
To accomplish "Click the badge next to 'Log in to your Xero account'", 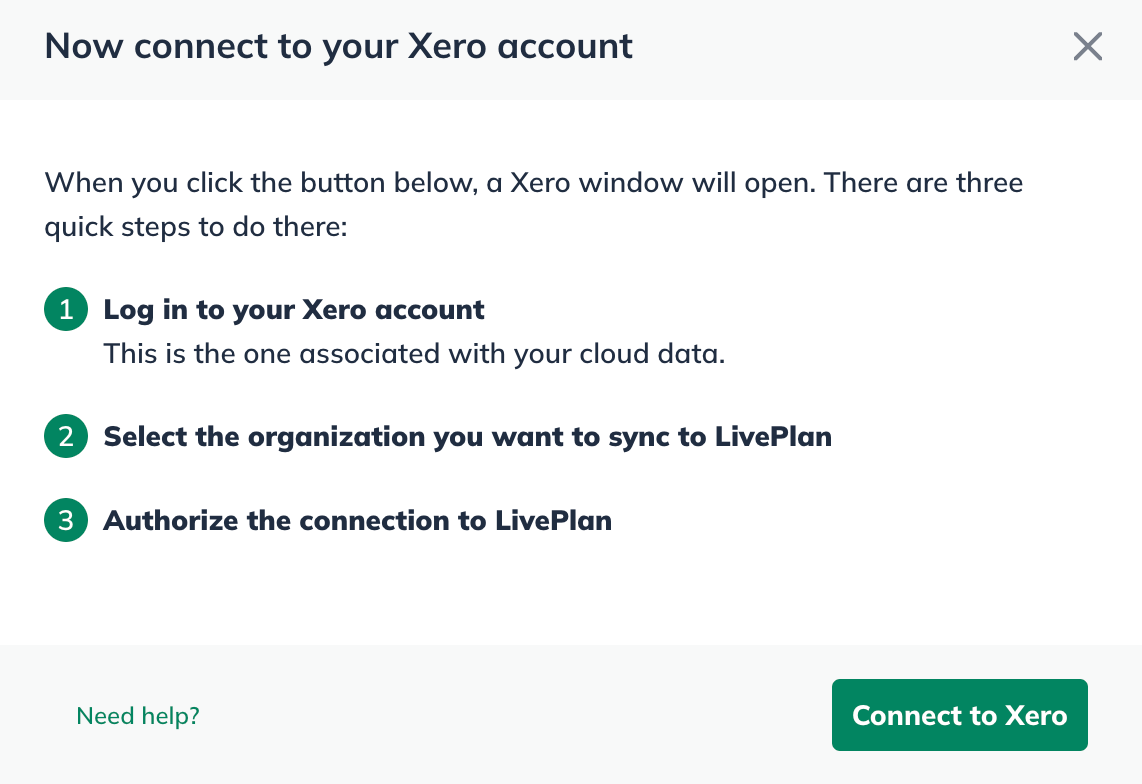I will pyautogui.click(x=65, y=309).
